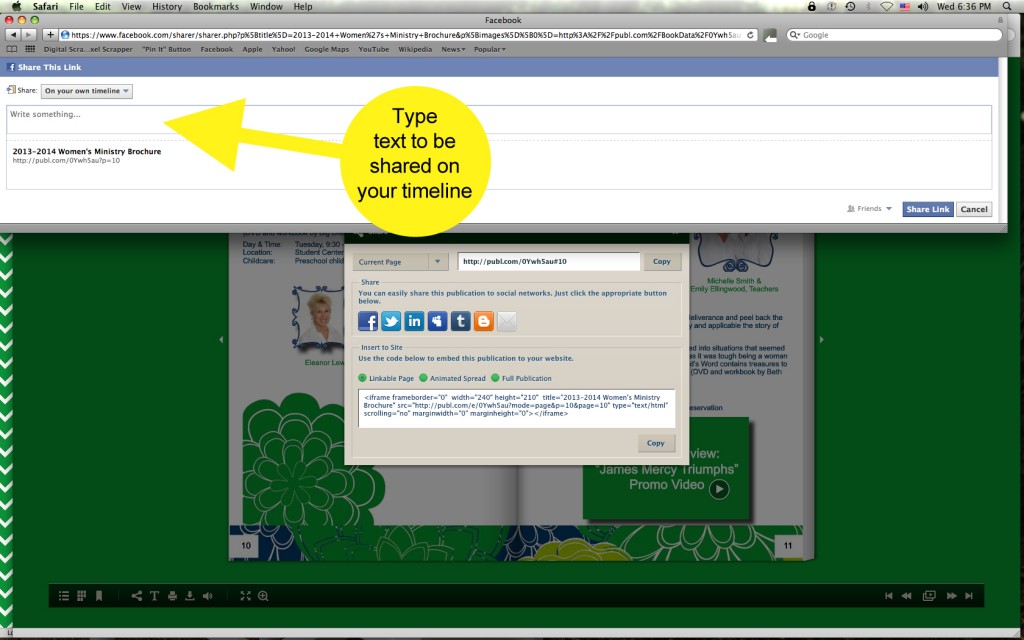Share the publication on MySpace
The height and width of the screenshot is (640, 1024).
438,321
